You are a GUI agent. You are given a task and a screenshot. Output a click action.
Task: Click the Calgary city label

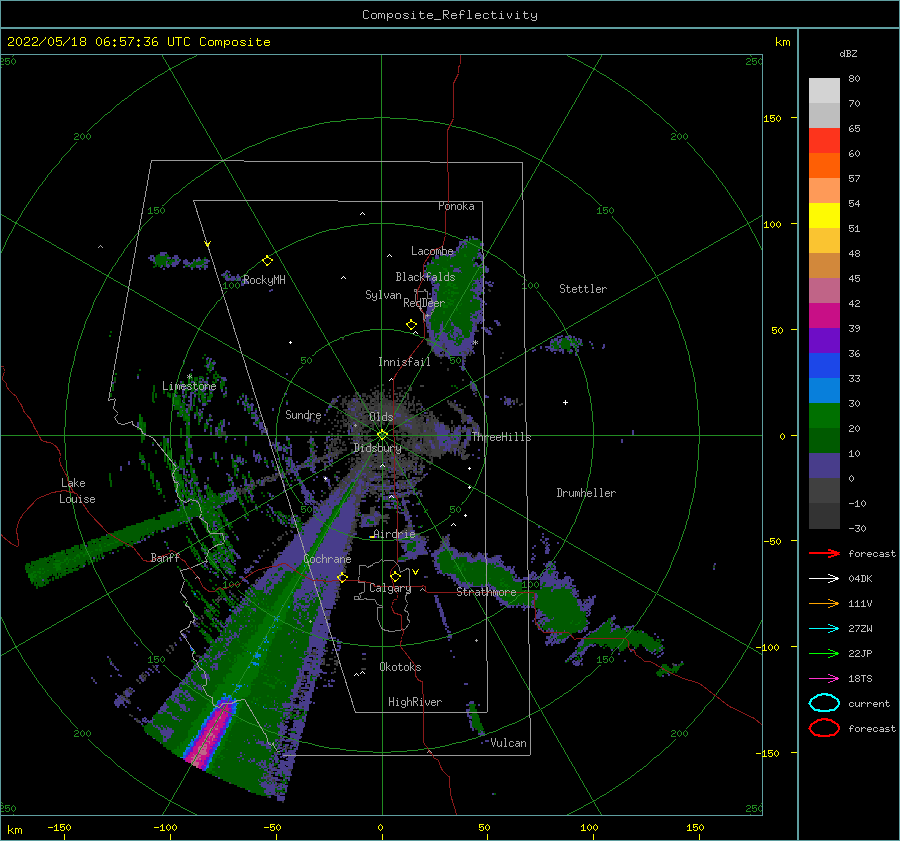click(390, 588)
